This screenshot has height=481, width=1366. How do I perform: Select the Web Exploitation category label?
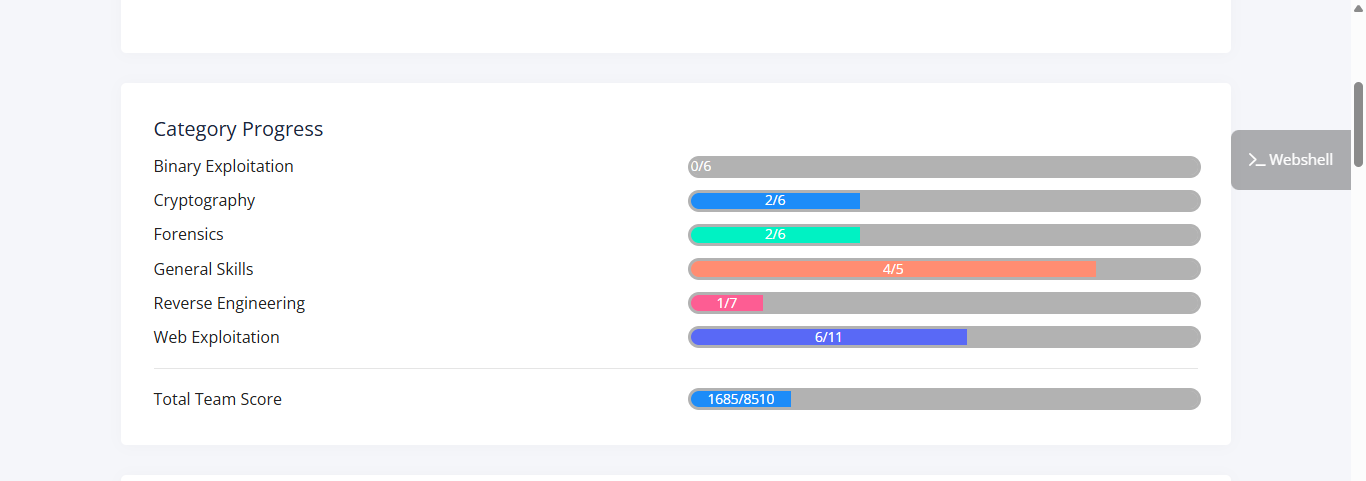[x=216, y=337]
